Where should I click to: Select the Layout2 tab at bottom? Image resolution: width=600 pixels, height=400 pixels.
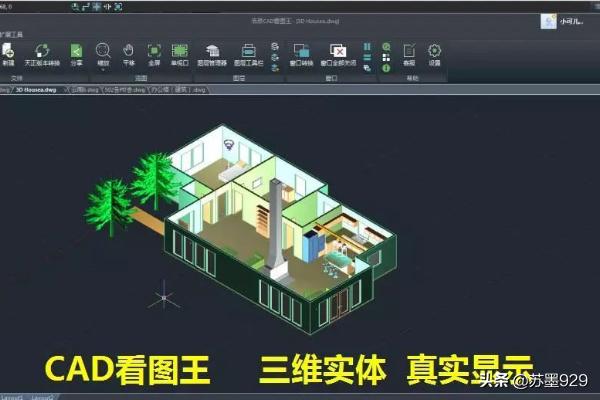42,397
